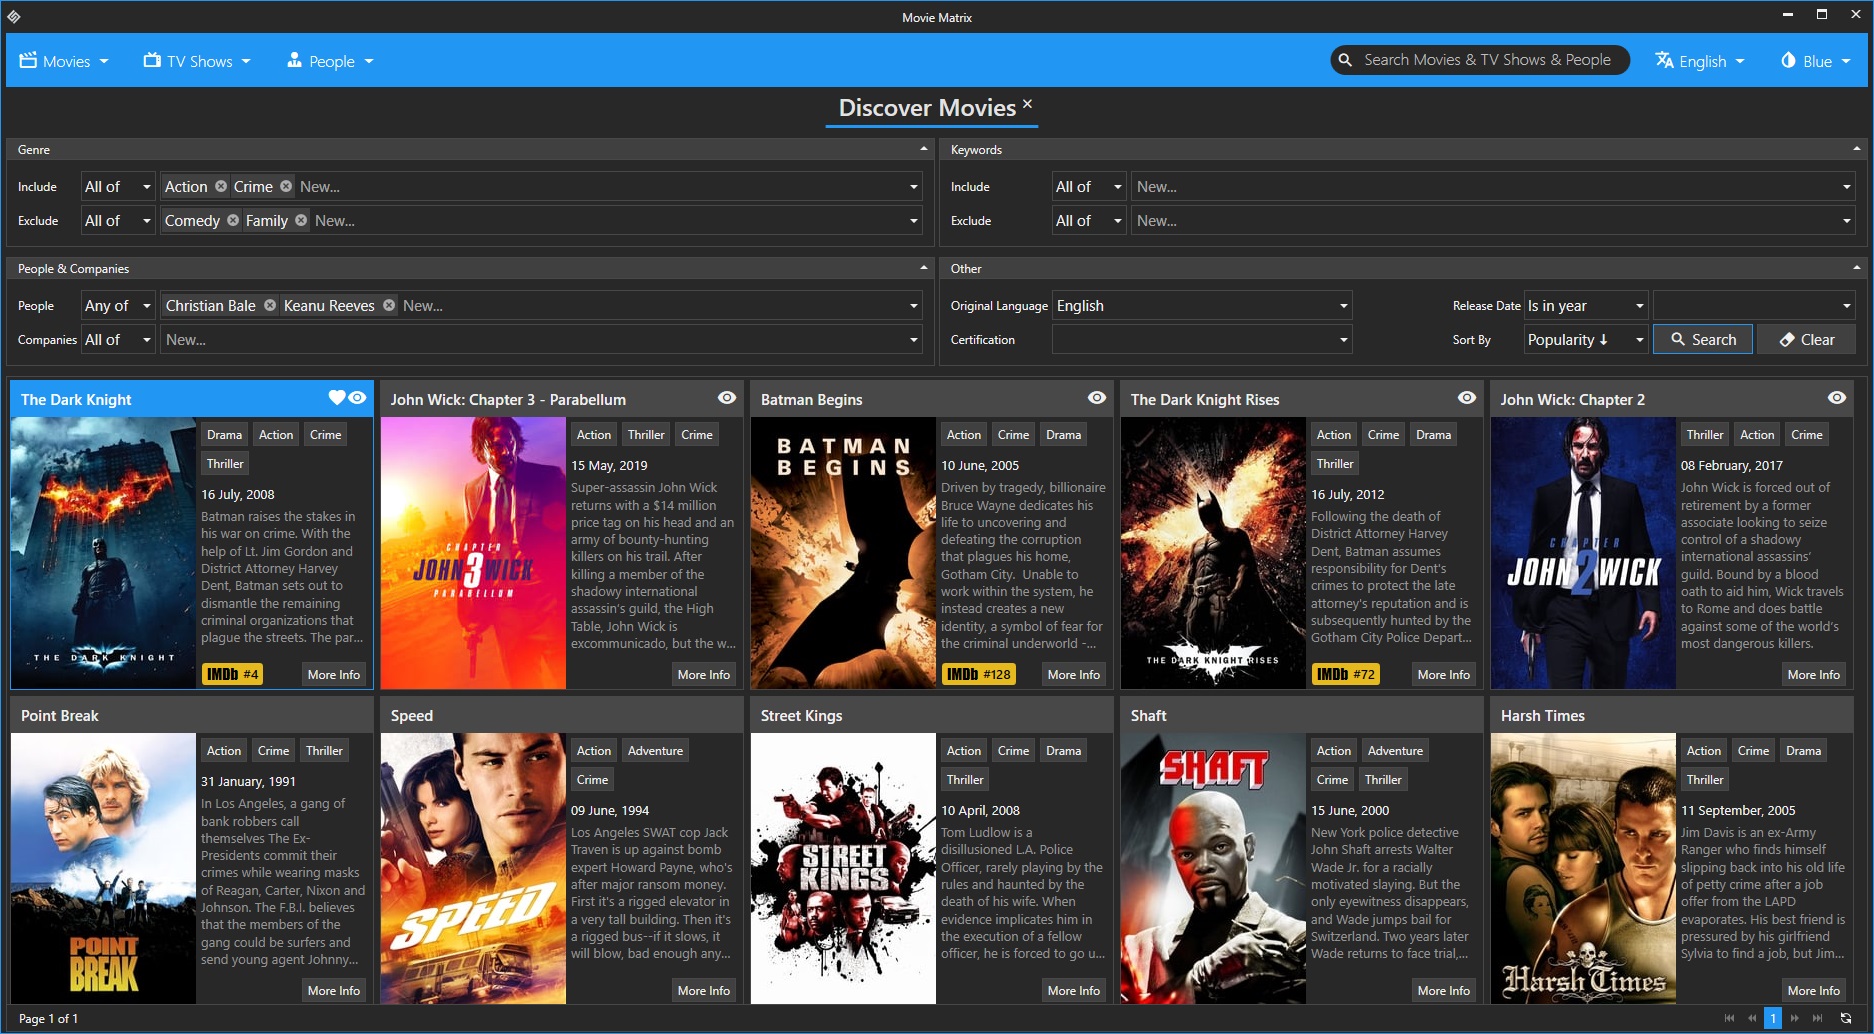
Task: Toggle watched eye on Batman Begins
Action: coord(1097,397)
